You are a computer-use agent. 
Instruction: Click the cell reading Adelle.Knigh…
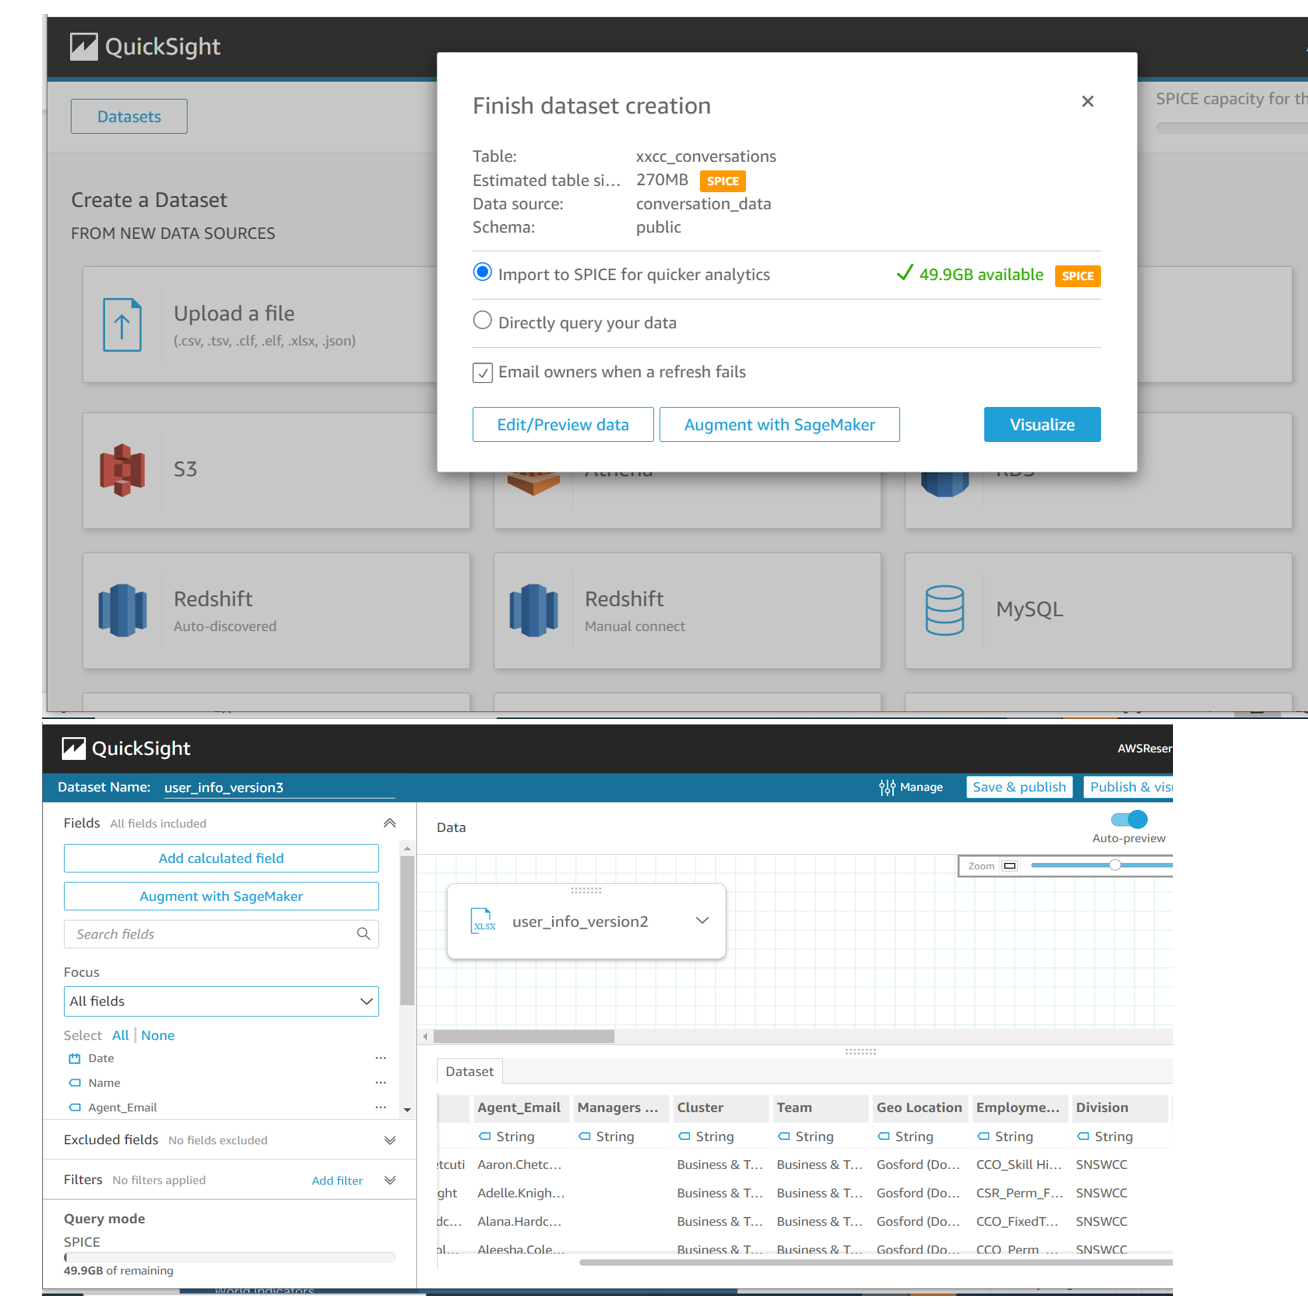pos(521,1193)
